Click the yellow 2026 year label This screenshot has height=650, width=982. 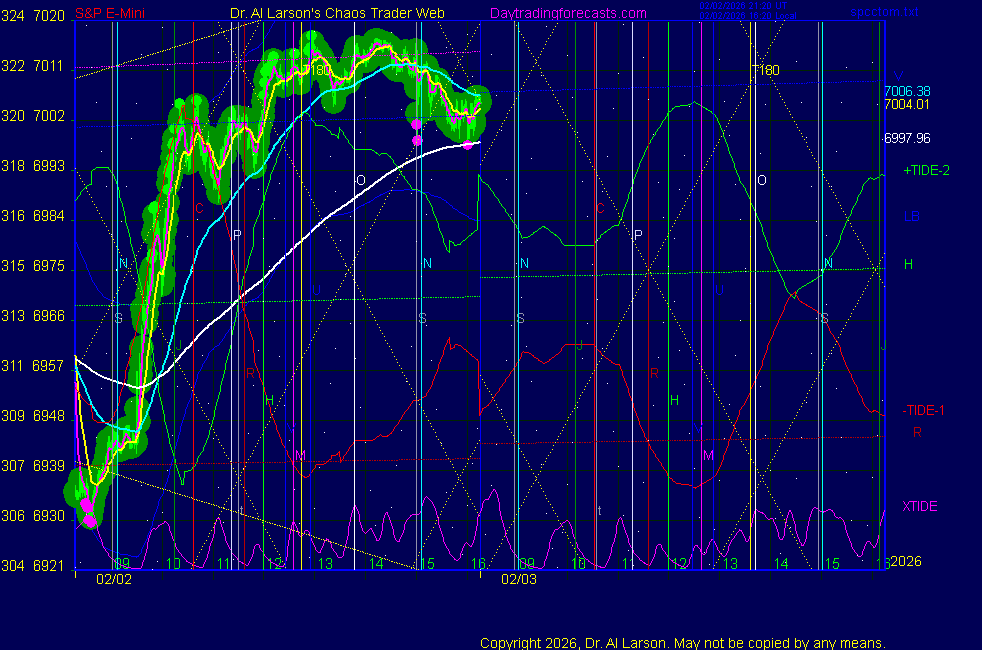point(905,562)
